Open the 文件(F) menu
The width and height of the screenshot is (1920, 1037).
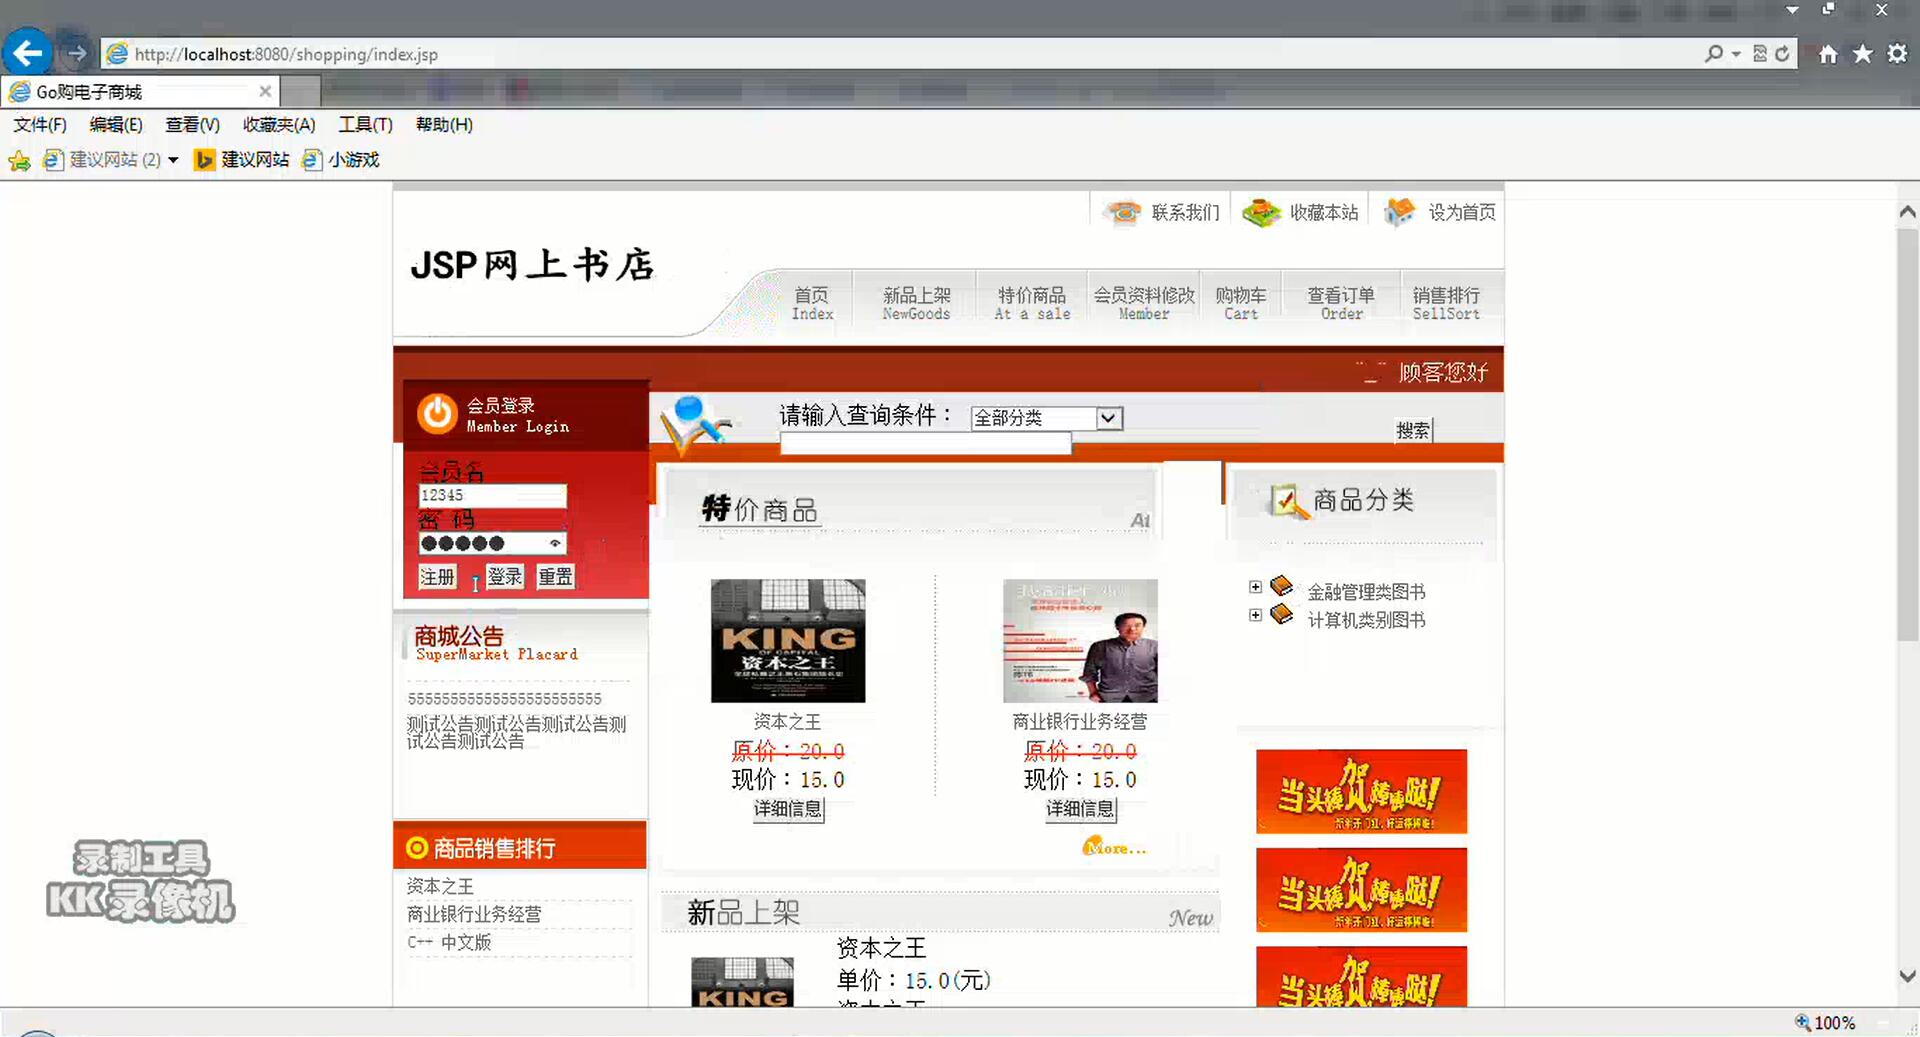point(40,125)
